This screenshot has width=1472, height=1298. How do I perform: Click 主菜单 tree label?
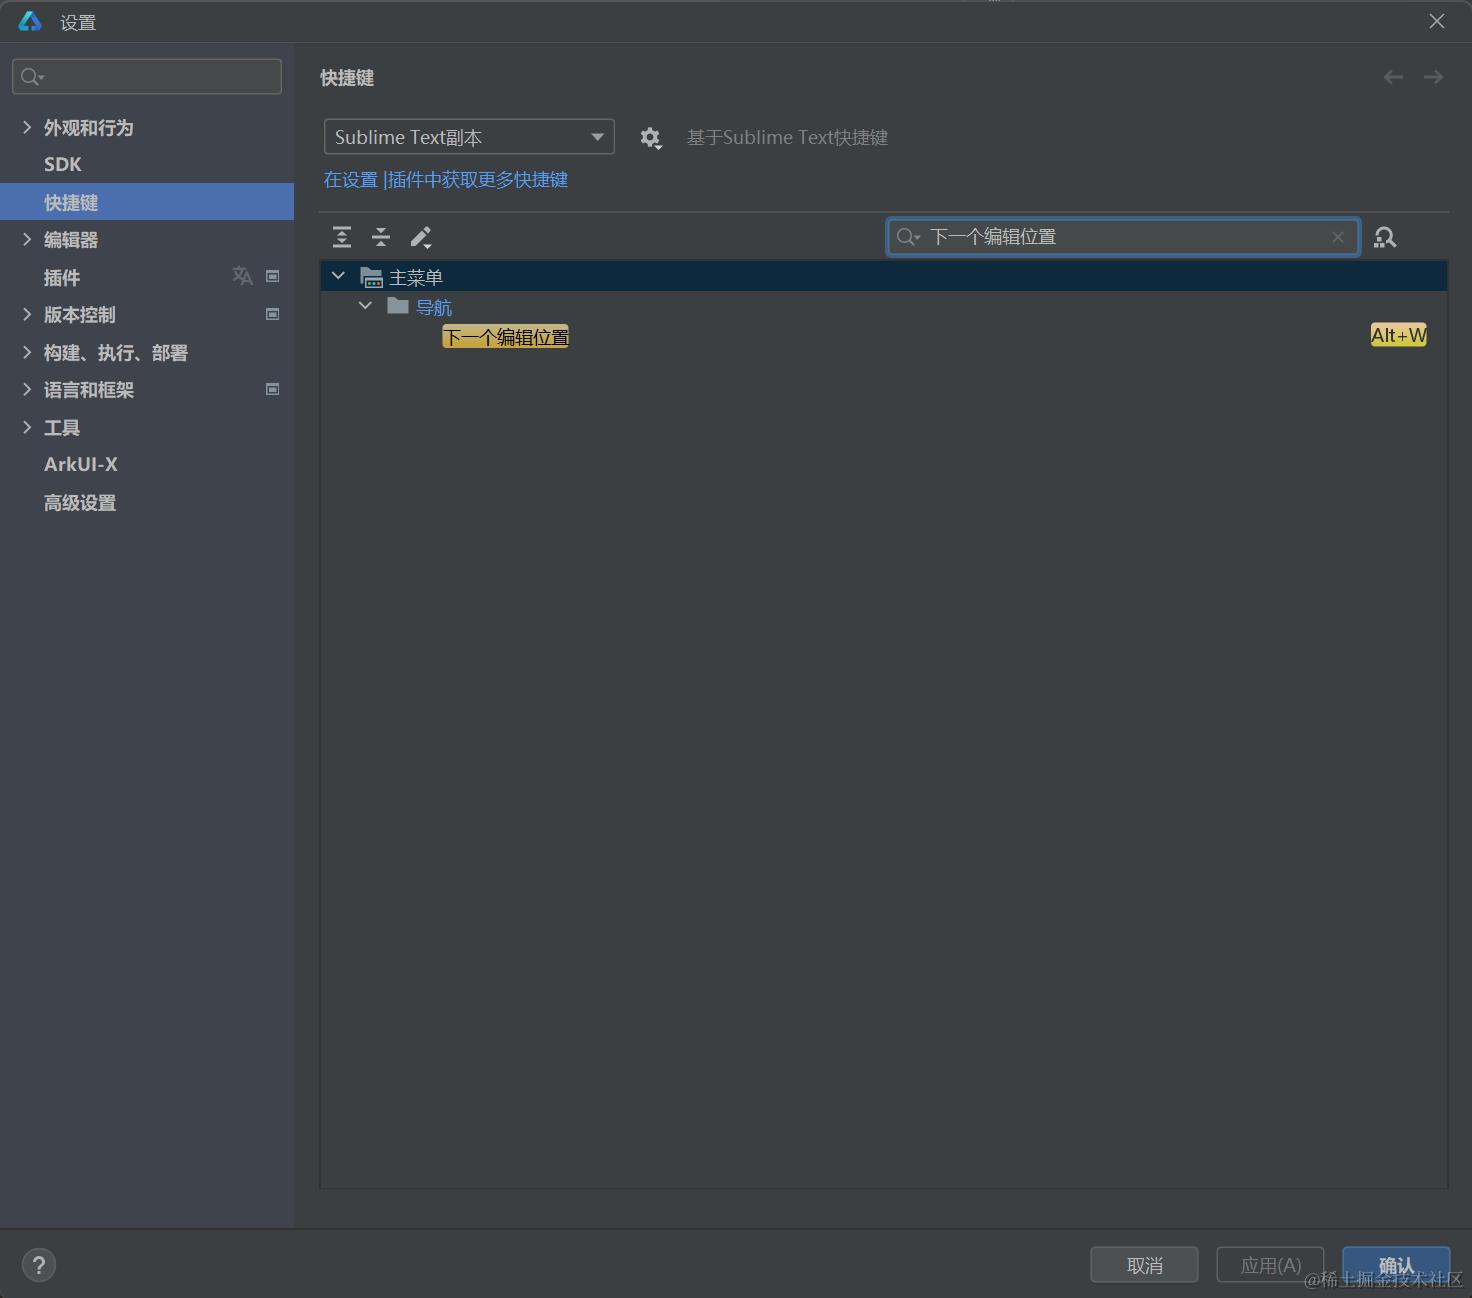(416, 277)
